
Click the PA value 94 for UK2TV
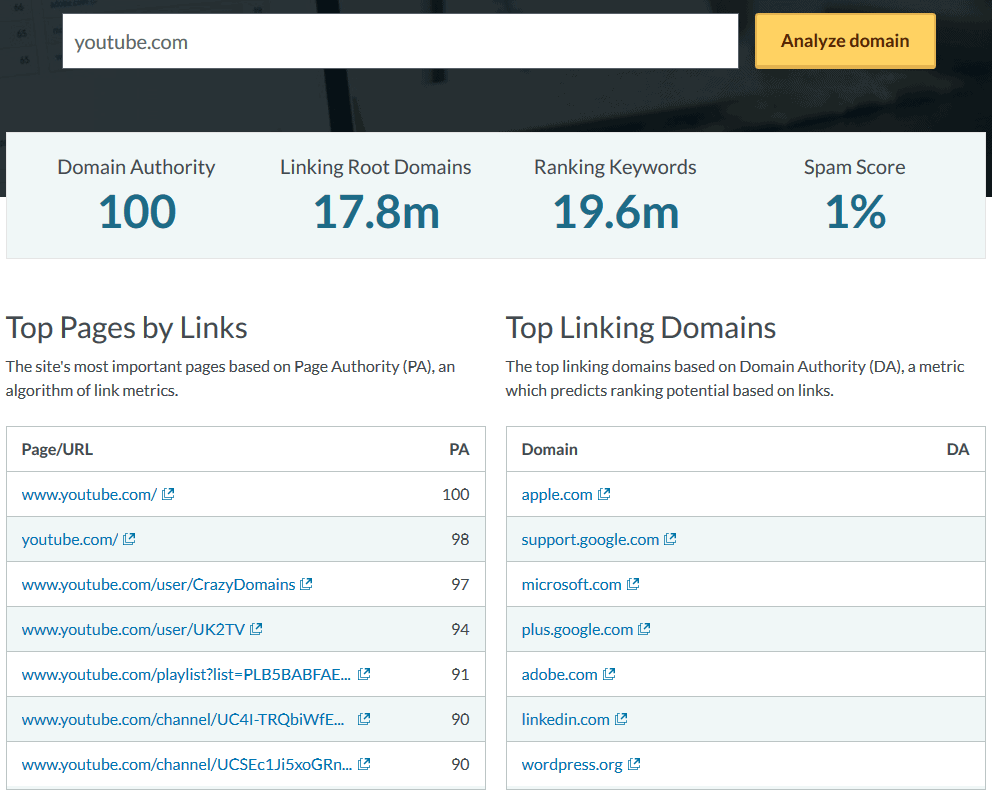[460, 629]
